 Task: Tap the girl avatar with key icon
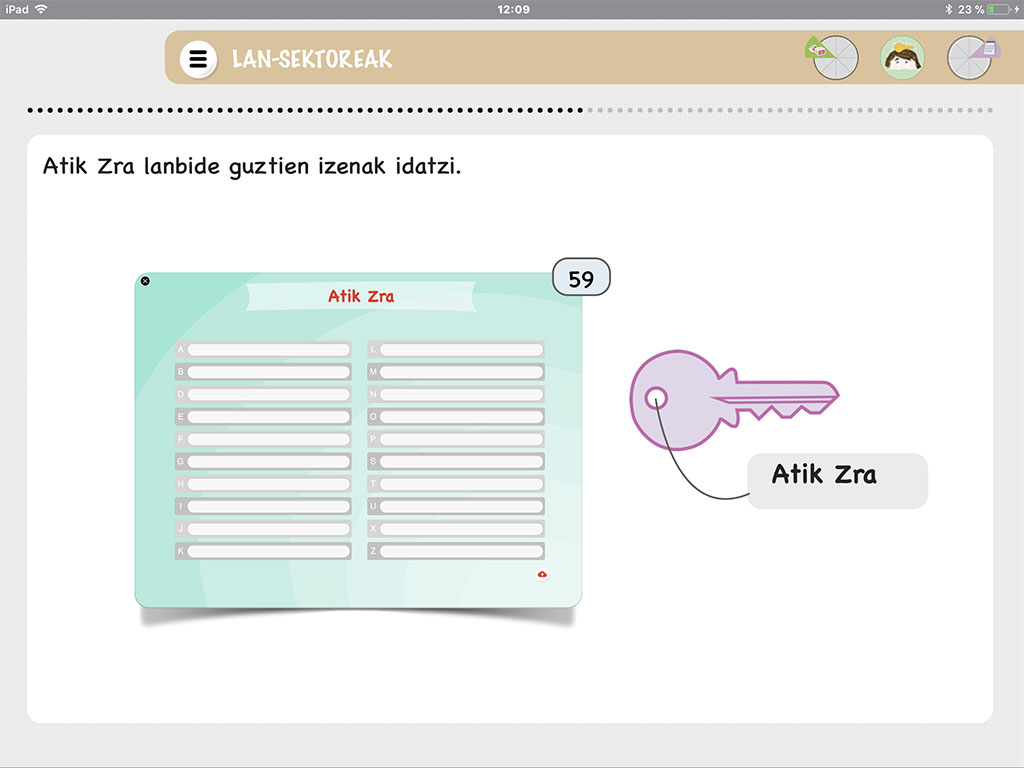pyautogui.click(x=902, y=58)
